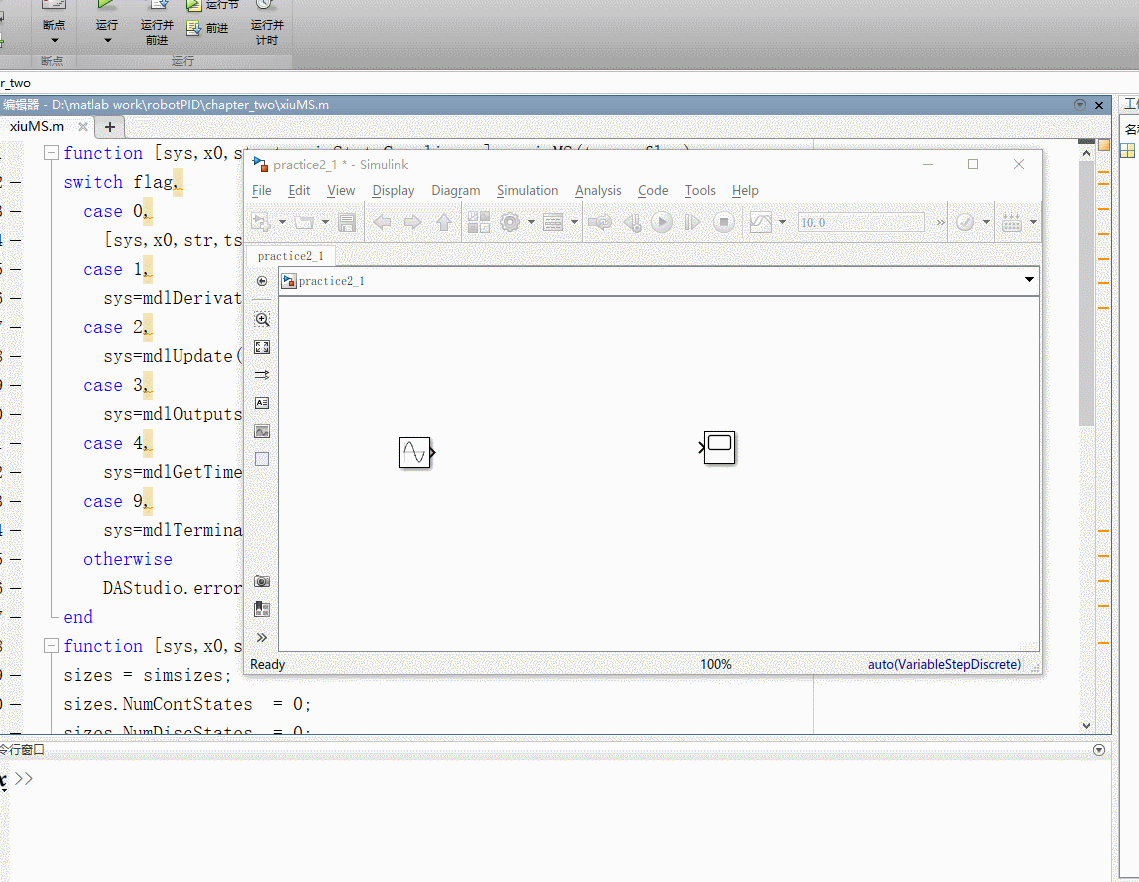Viewport: 1139px width, 882px height.
Task: Open the Edit menu in Simulink
Action: click(299, 190)
